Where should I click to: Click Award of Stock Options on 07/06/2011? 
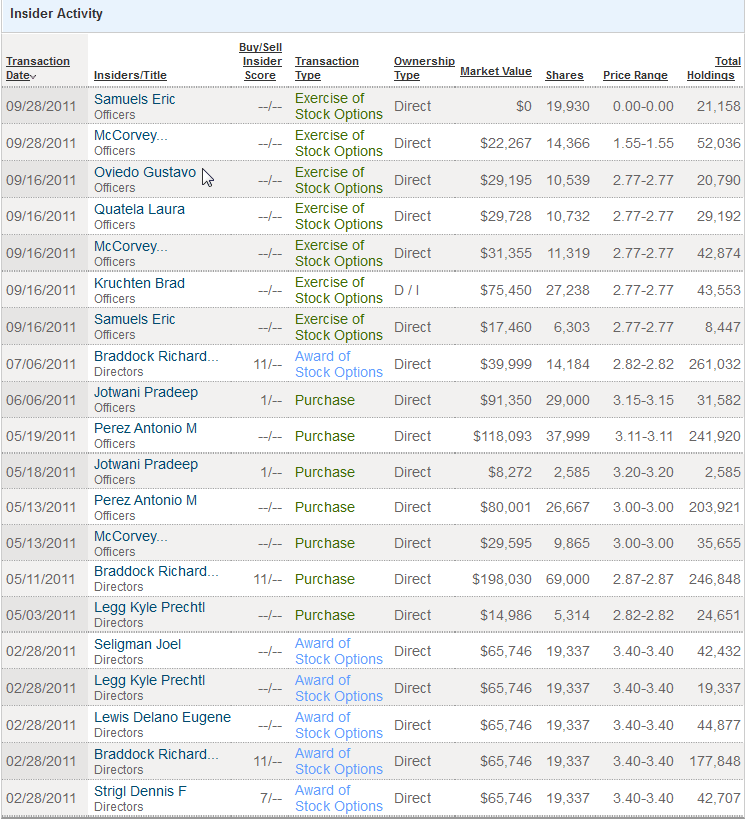point(338,364)
